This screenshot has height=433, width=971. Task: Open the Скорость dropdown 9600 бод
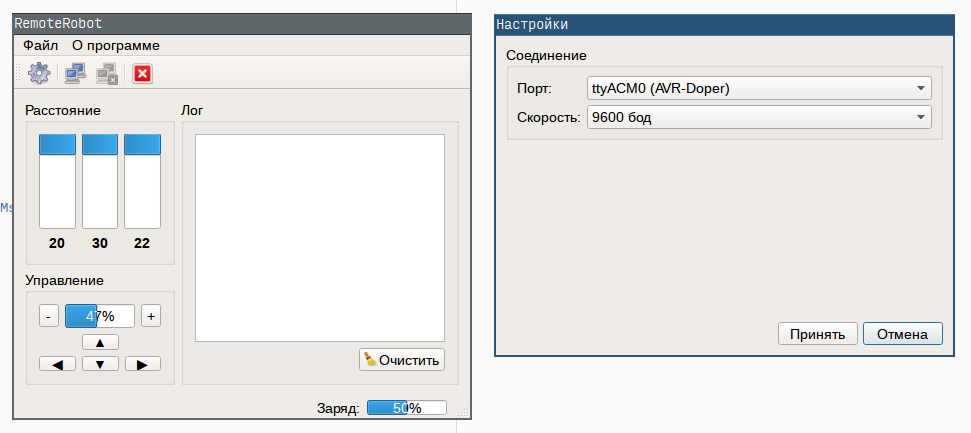(x=759, y=117)
